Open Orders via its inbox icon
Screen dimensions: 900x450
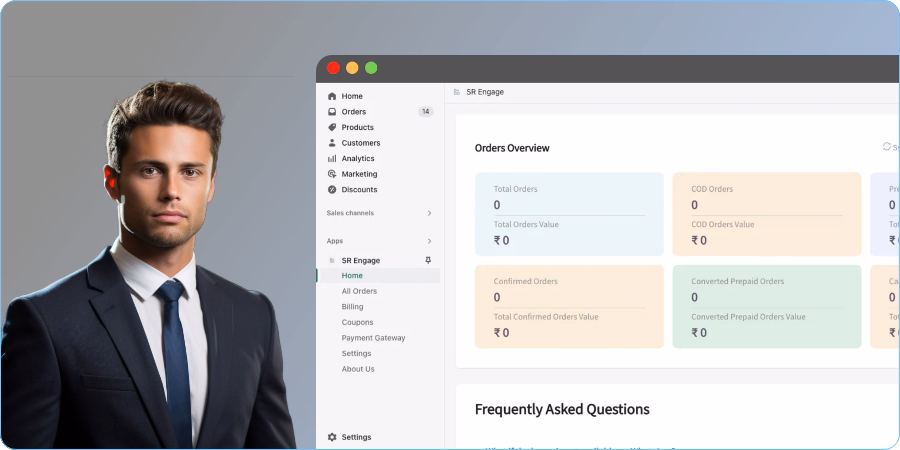pyautogui.click(x=332, y=112)
